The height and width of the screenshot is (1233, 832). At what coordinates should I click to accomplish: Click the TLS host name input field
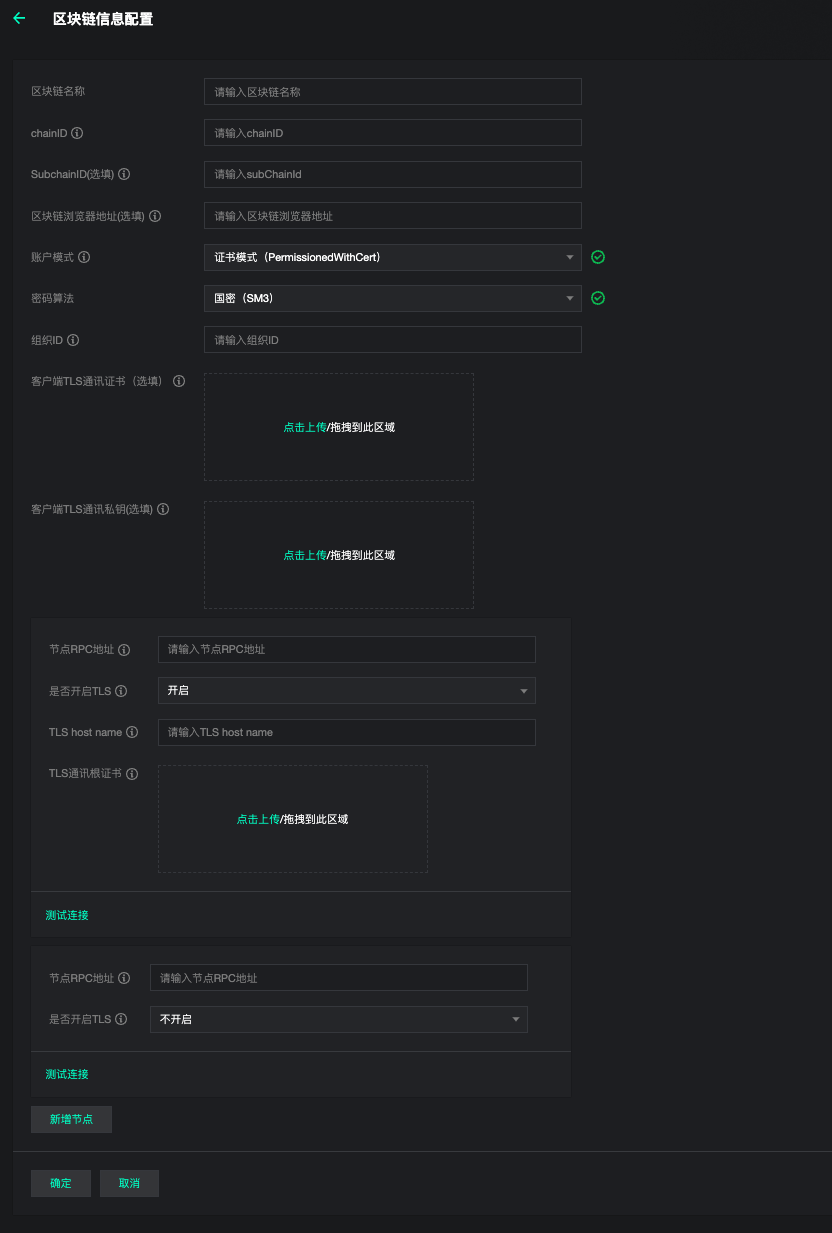tap(346, 732)
